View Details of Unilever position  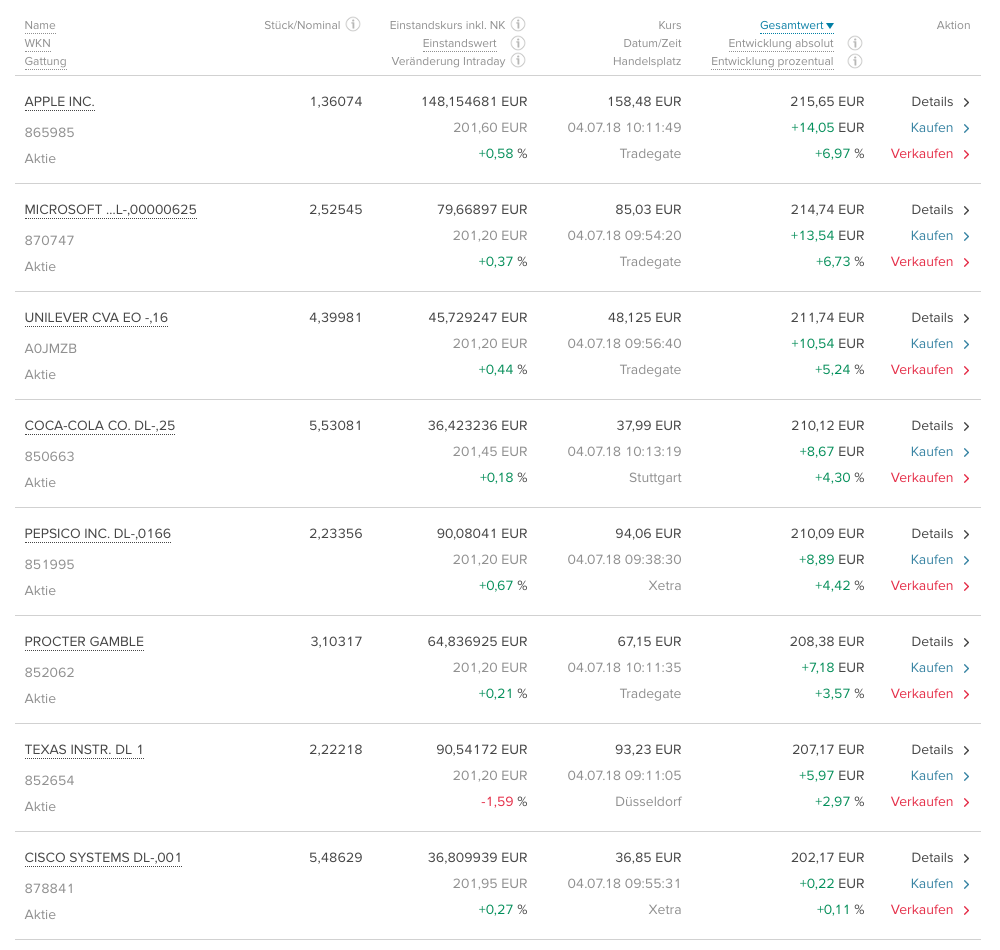pyautogui.click(x=941, y=318)
